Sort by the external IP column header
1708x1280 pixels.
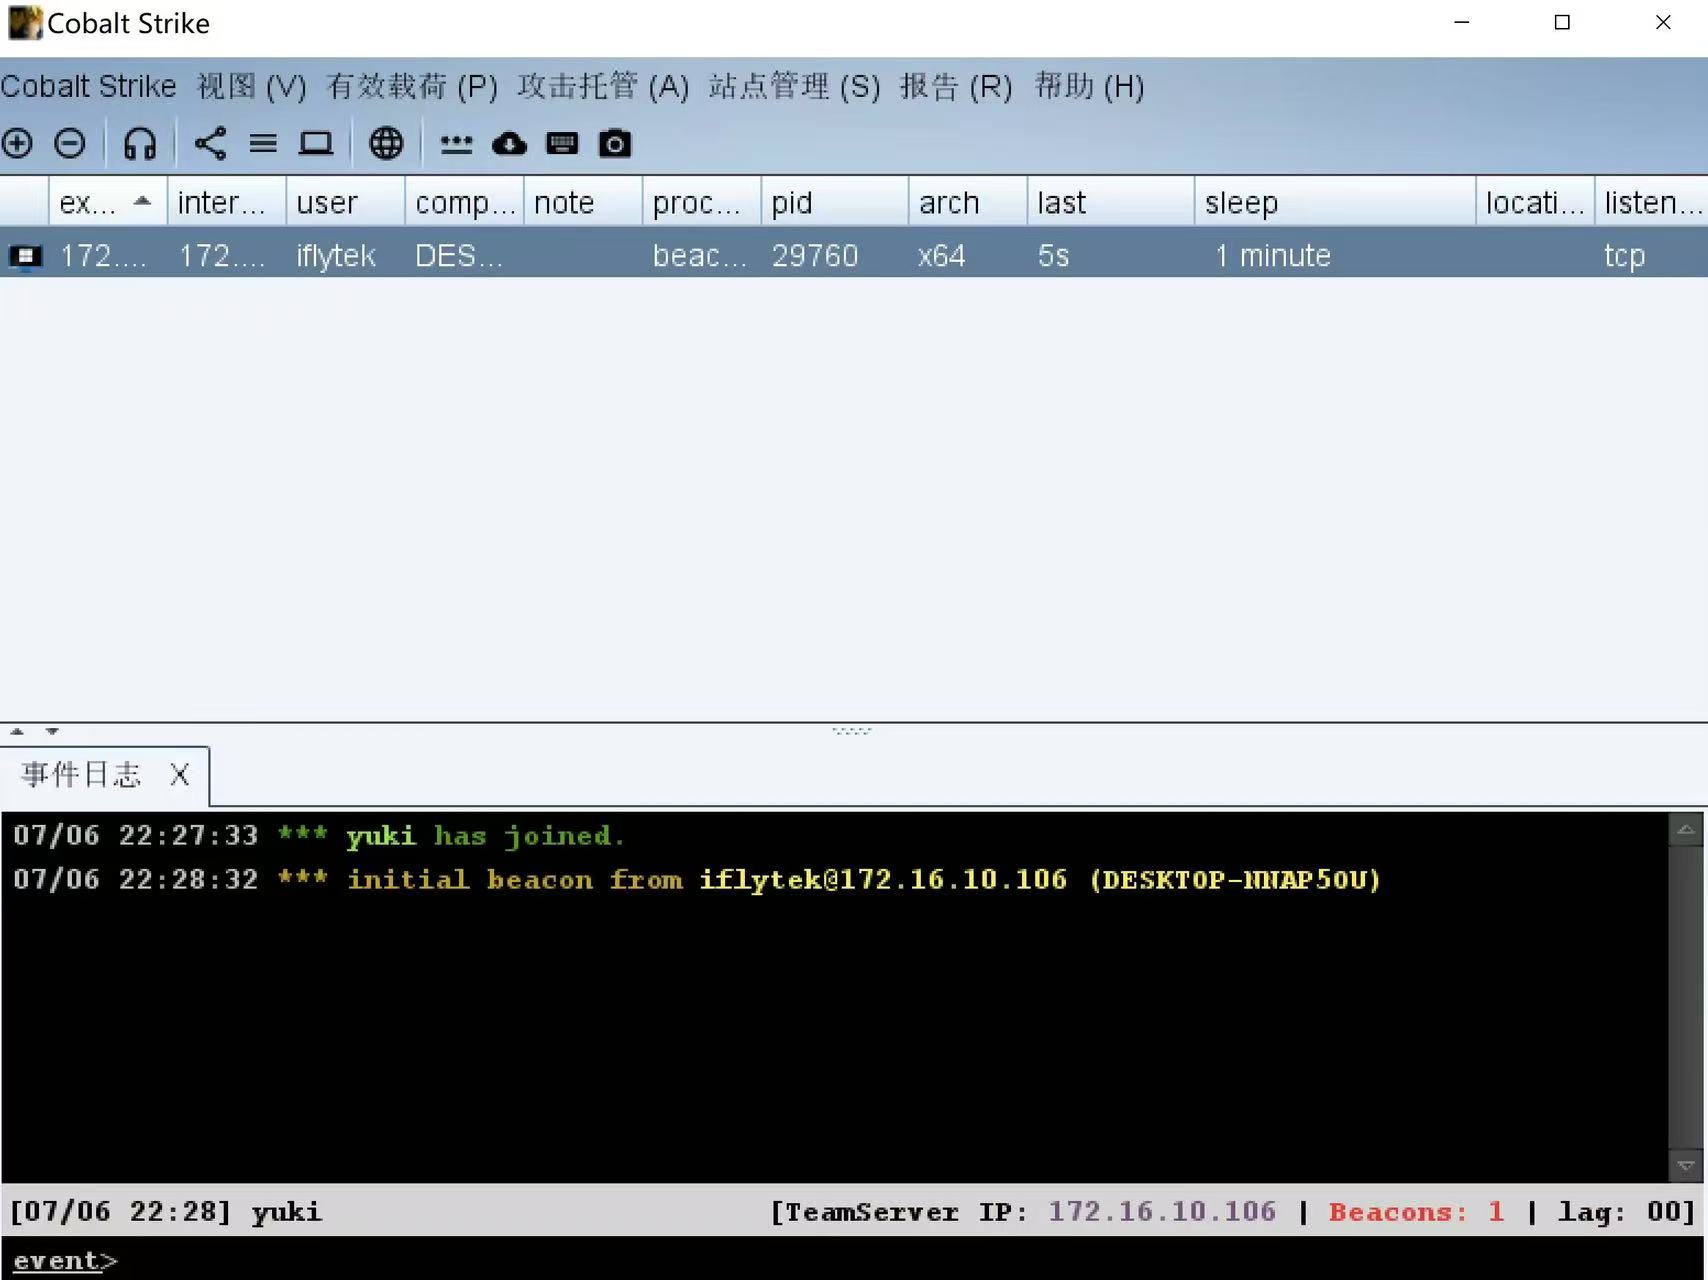click(107, 203)
